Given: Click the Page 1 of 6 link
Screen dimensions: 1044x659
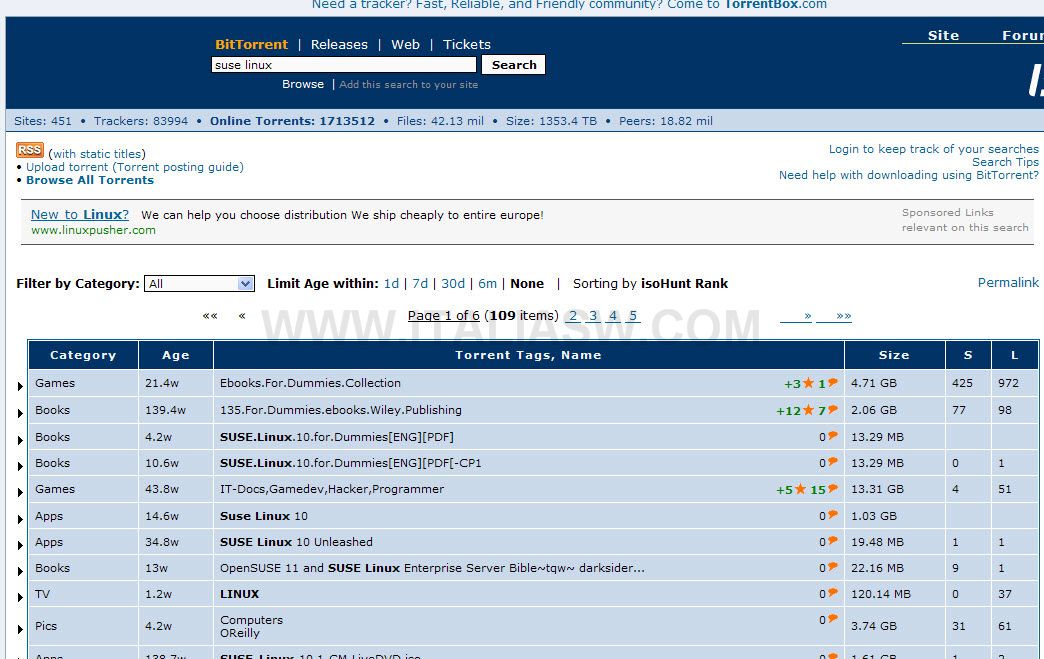Looking at the screenshot, I should [x=443, y=316].
